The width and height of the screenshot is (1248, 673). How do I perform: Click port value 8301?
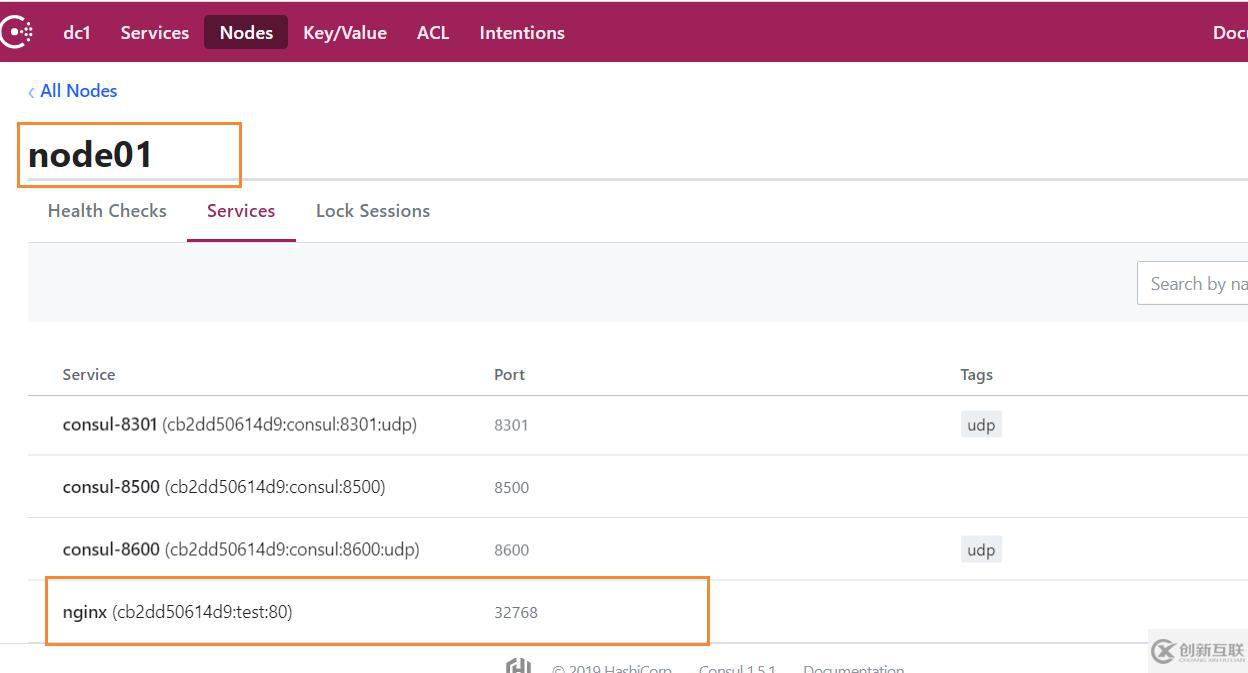[511, 425]
